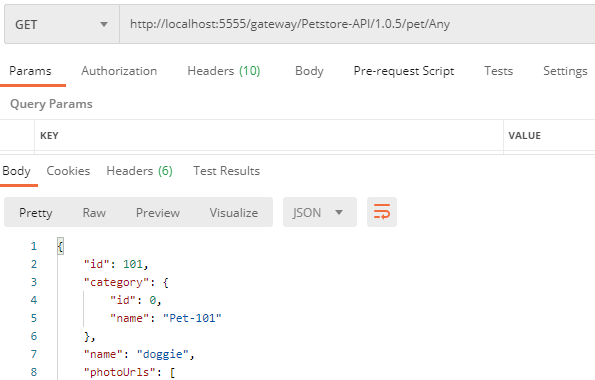Viewport: 595px width, 380px height.
Task: Open the Authorization tab
Action: click(119, 71)
